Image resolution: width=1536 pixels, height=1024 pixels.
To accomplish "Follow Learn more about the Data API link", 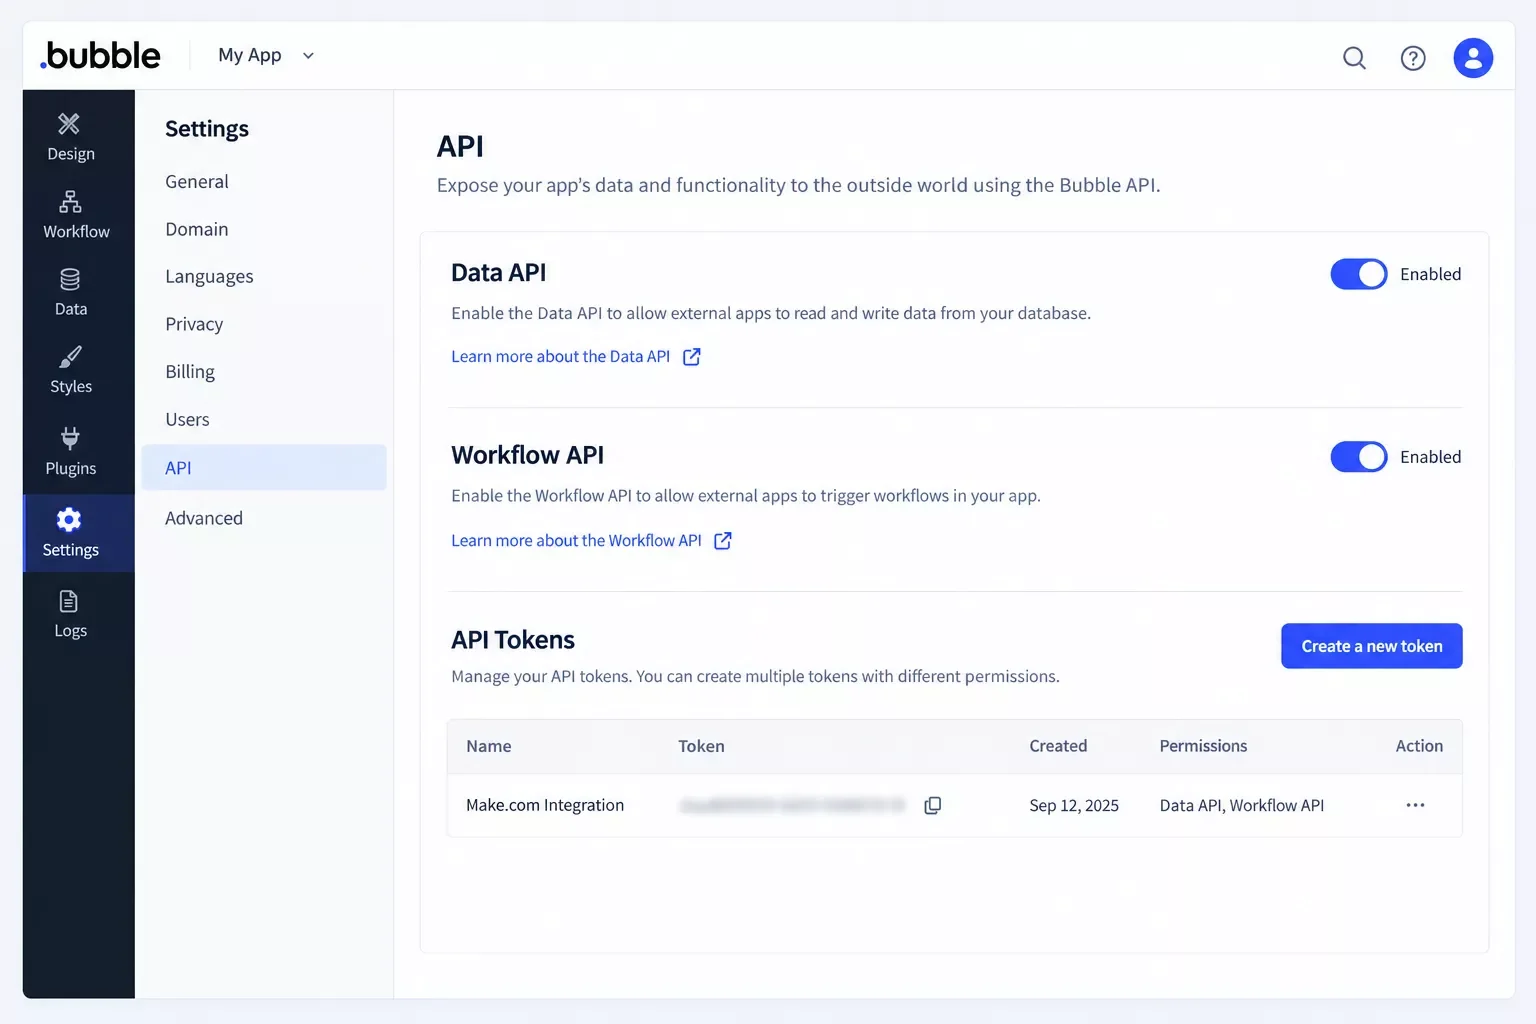I will coord(576,357).
